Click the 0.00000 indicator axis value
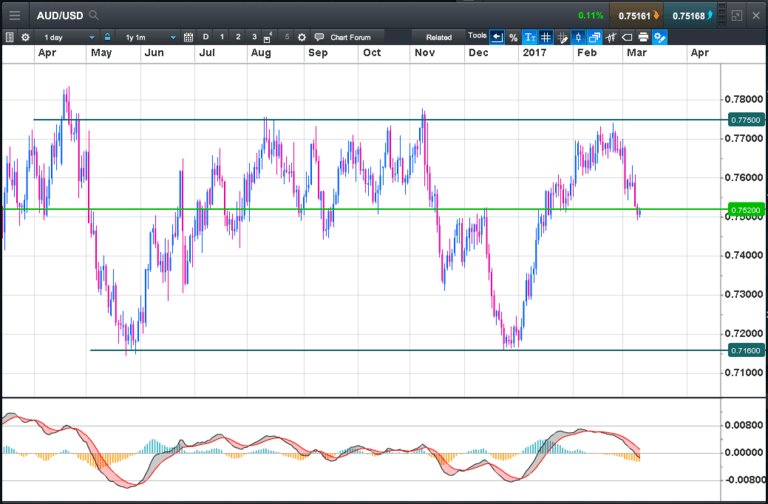The width and height of the screenshot is (768, 504). [744, 453]
